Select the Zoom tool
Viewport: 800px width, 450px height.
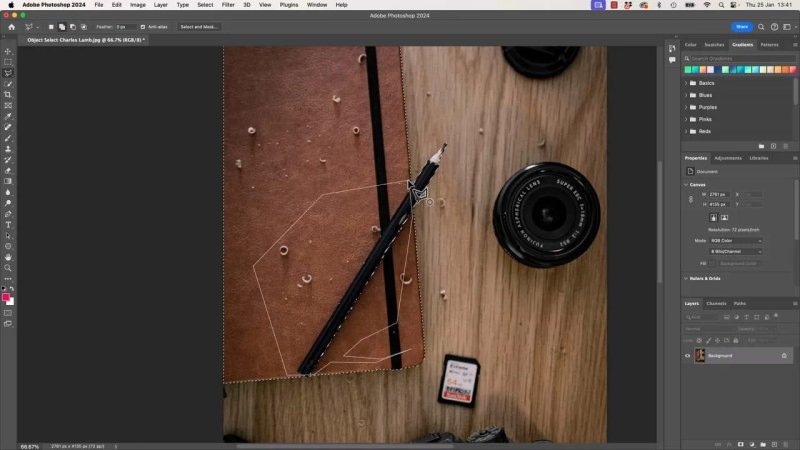(x=8, y=268)
